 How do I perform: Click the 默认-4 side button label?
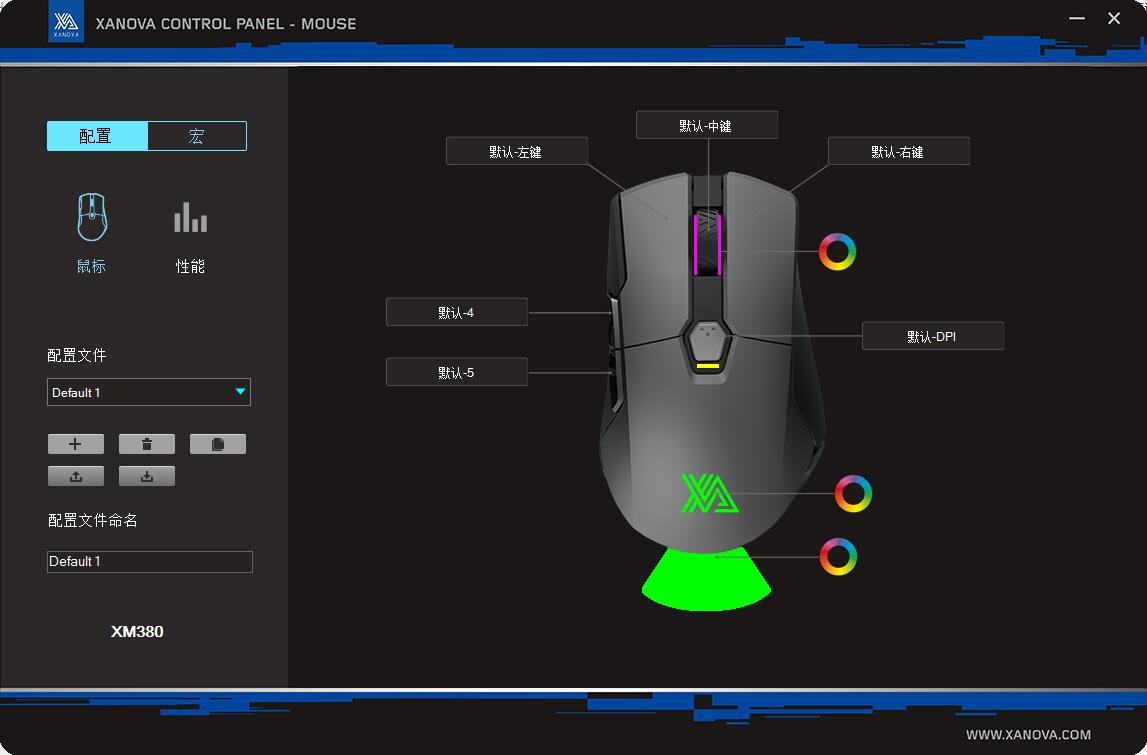tap(456, 312)
